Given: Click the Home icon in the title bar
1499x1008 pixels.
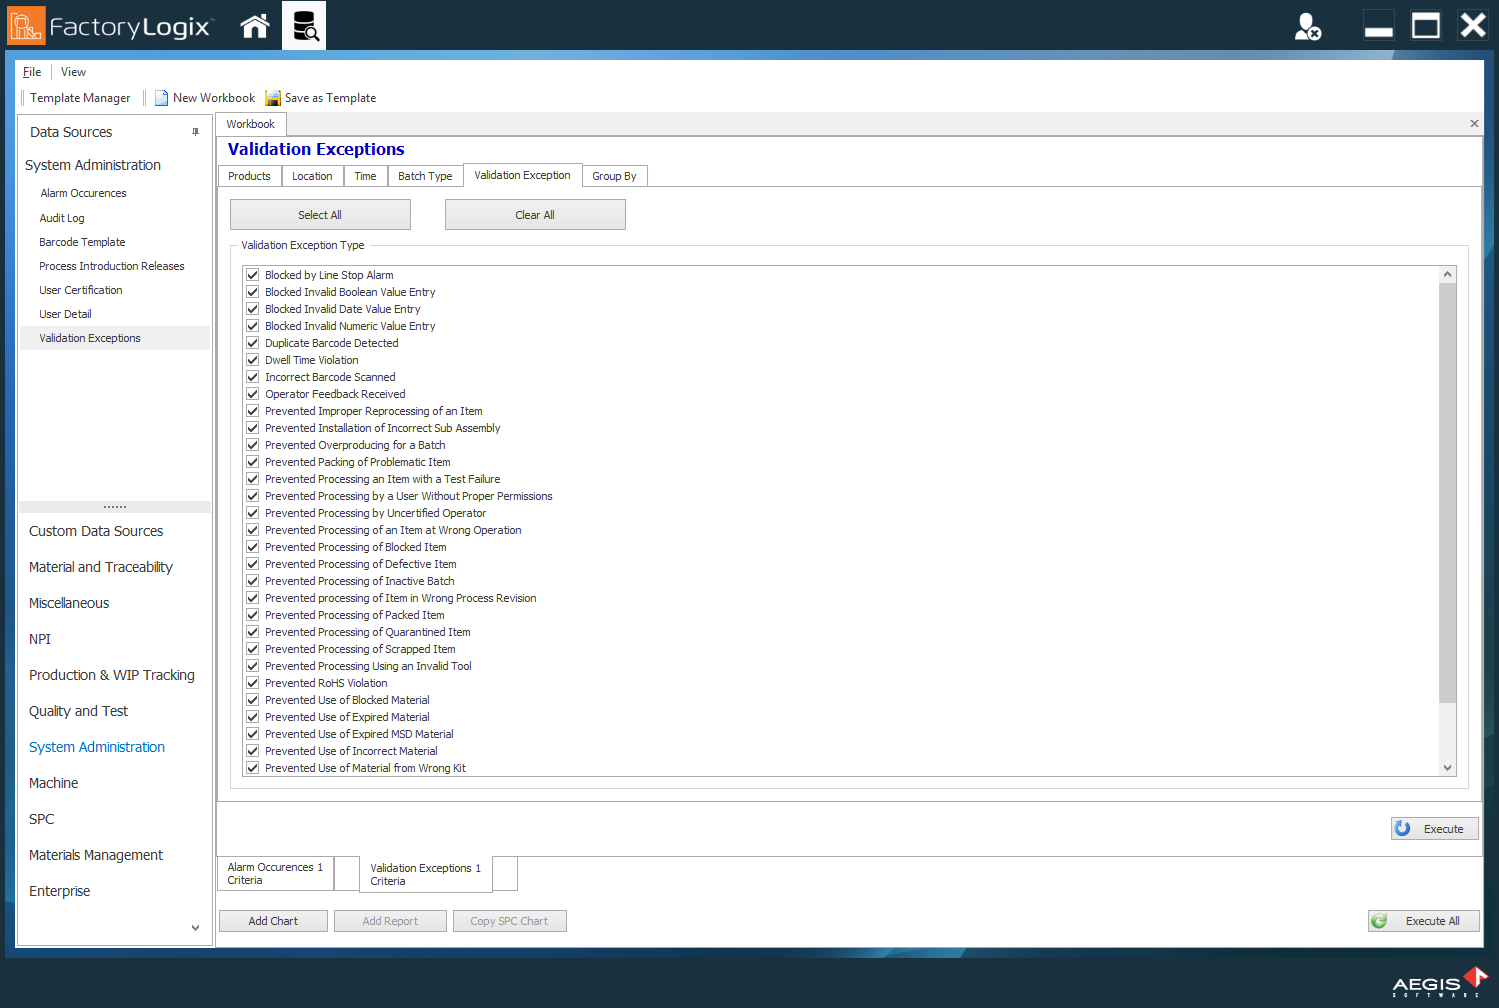Looking at the screenshot, I should [x=254, y=25].
